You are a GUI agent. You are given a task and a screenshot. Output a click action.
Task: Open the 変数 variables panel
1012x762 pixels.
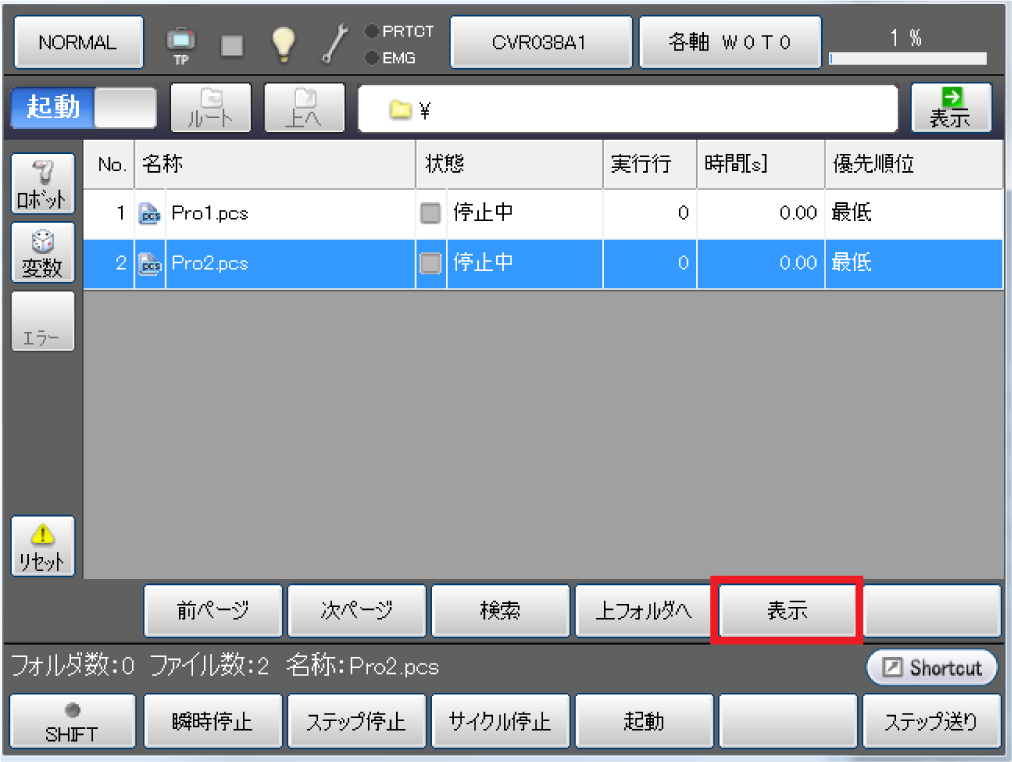[x=43, y=252]
